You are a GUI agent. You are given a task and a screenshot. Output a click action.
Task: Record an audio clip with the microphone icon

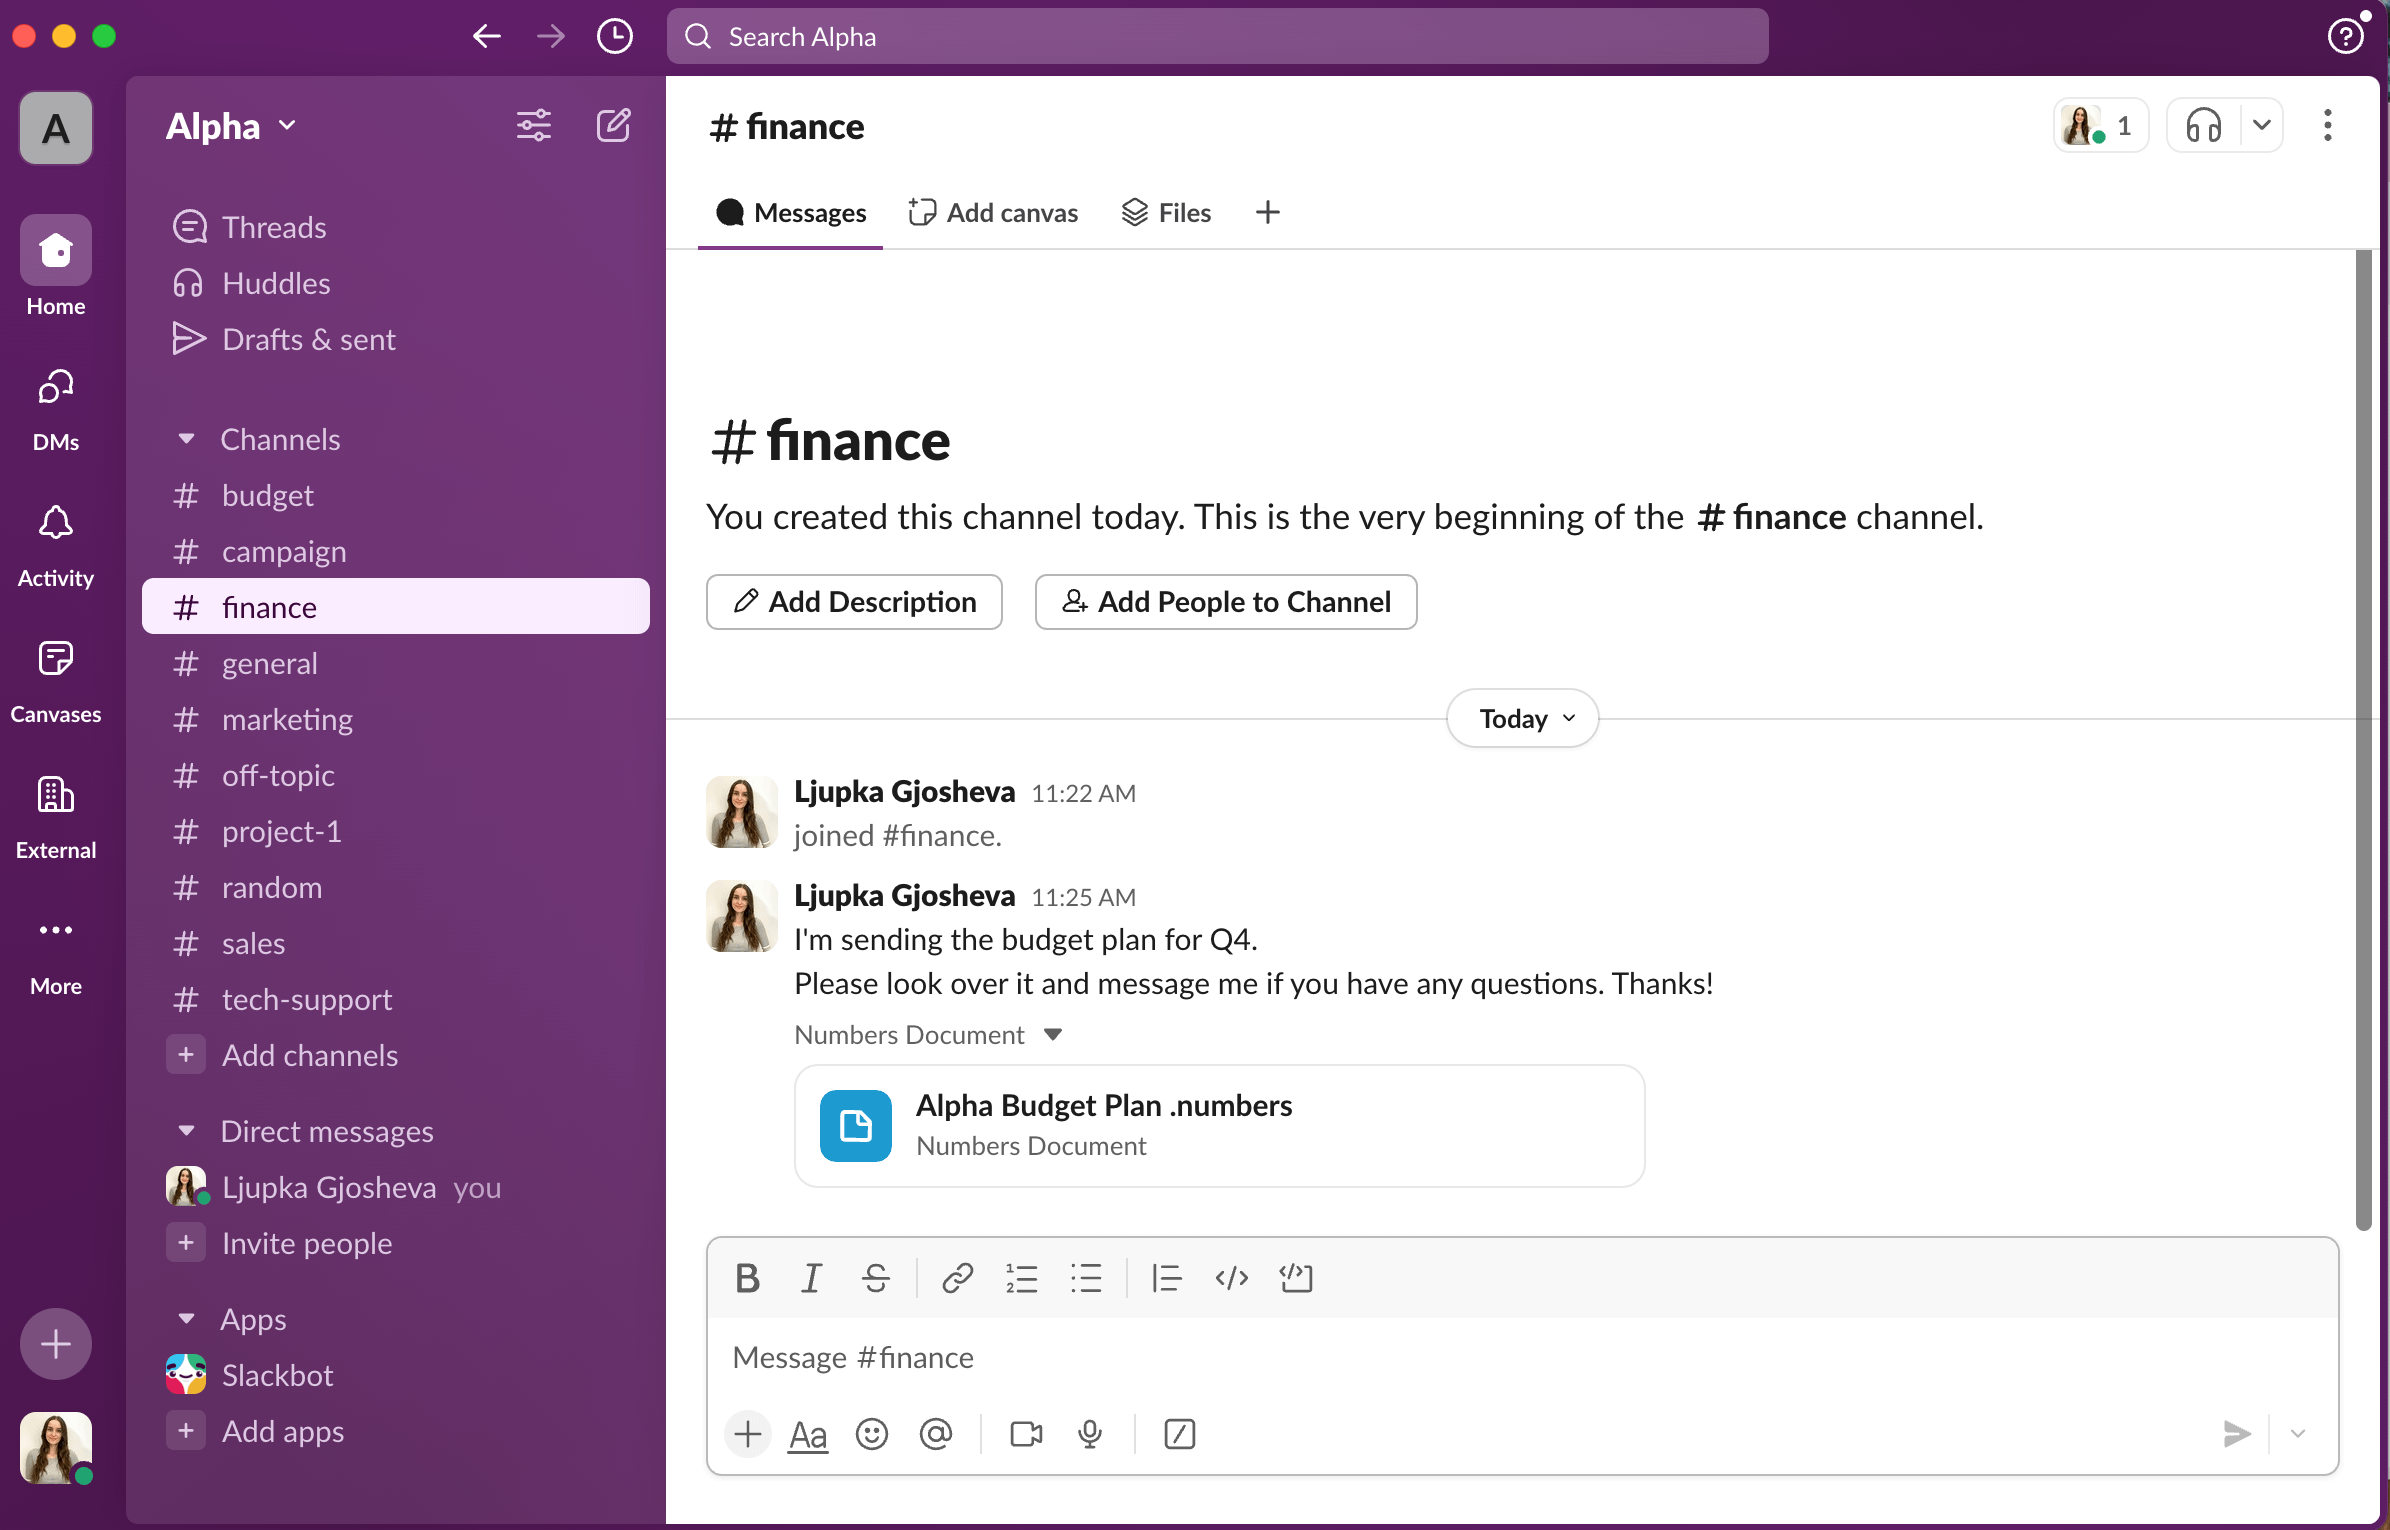(1090, 1434)
